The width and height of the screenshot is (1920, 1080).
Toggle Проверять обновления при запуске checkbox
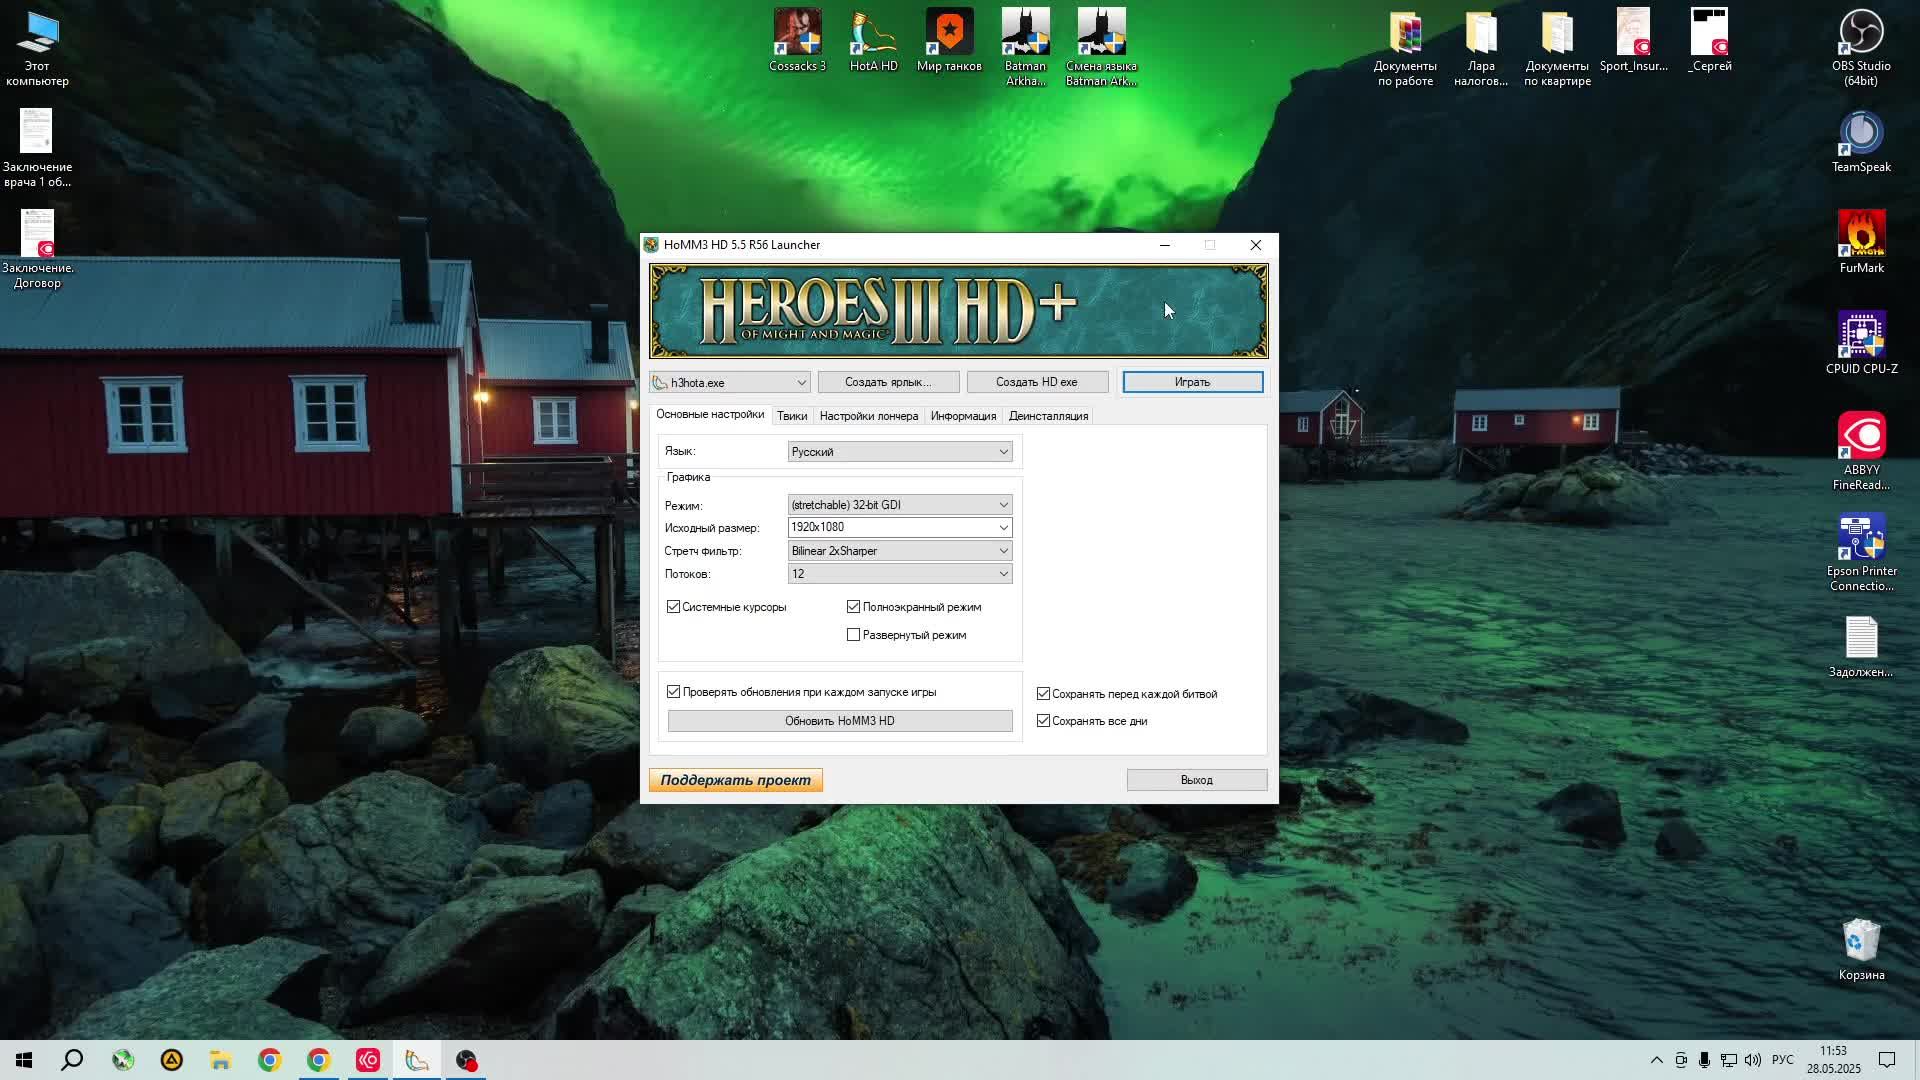pos(673,692)
